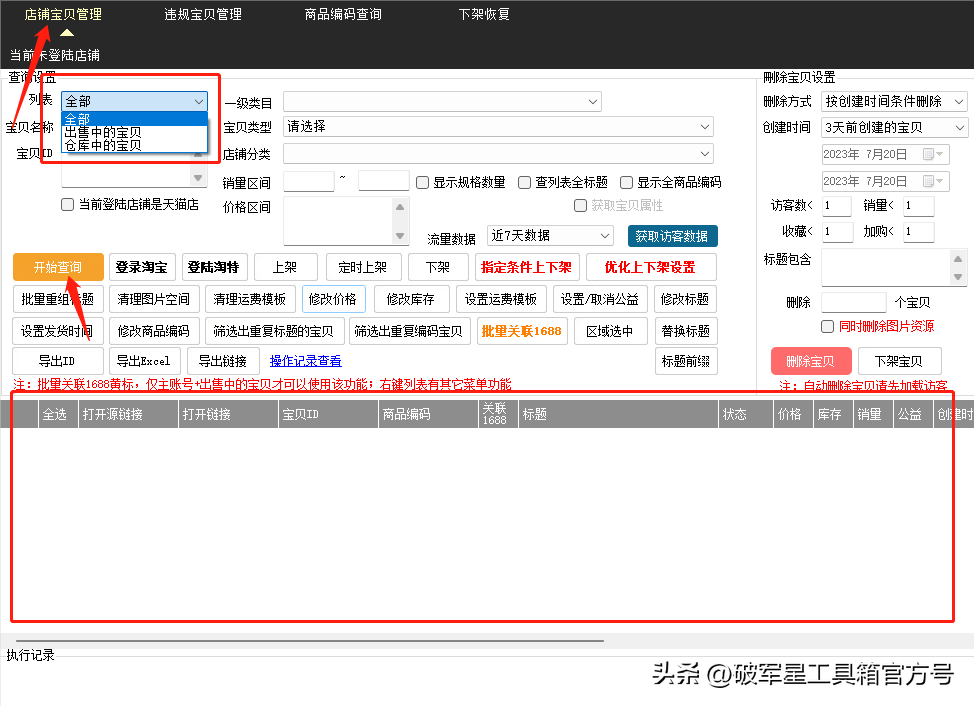
Task: Click the 访客数< input field
Action: (x=837, y=206)
